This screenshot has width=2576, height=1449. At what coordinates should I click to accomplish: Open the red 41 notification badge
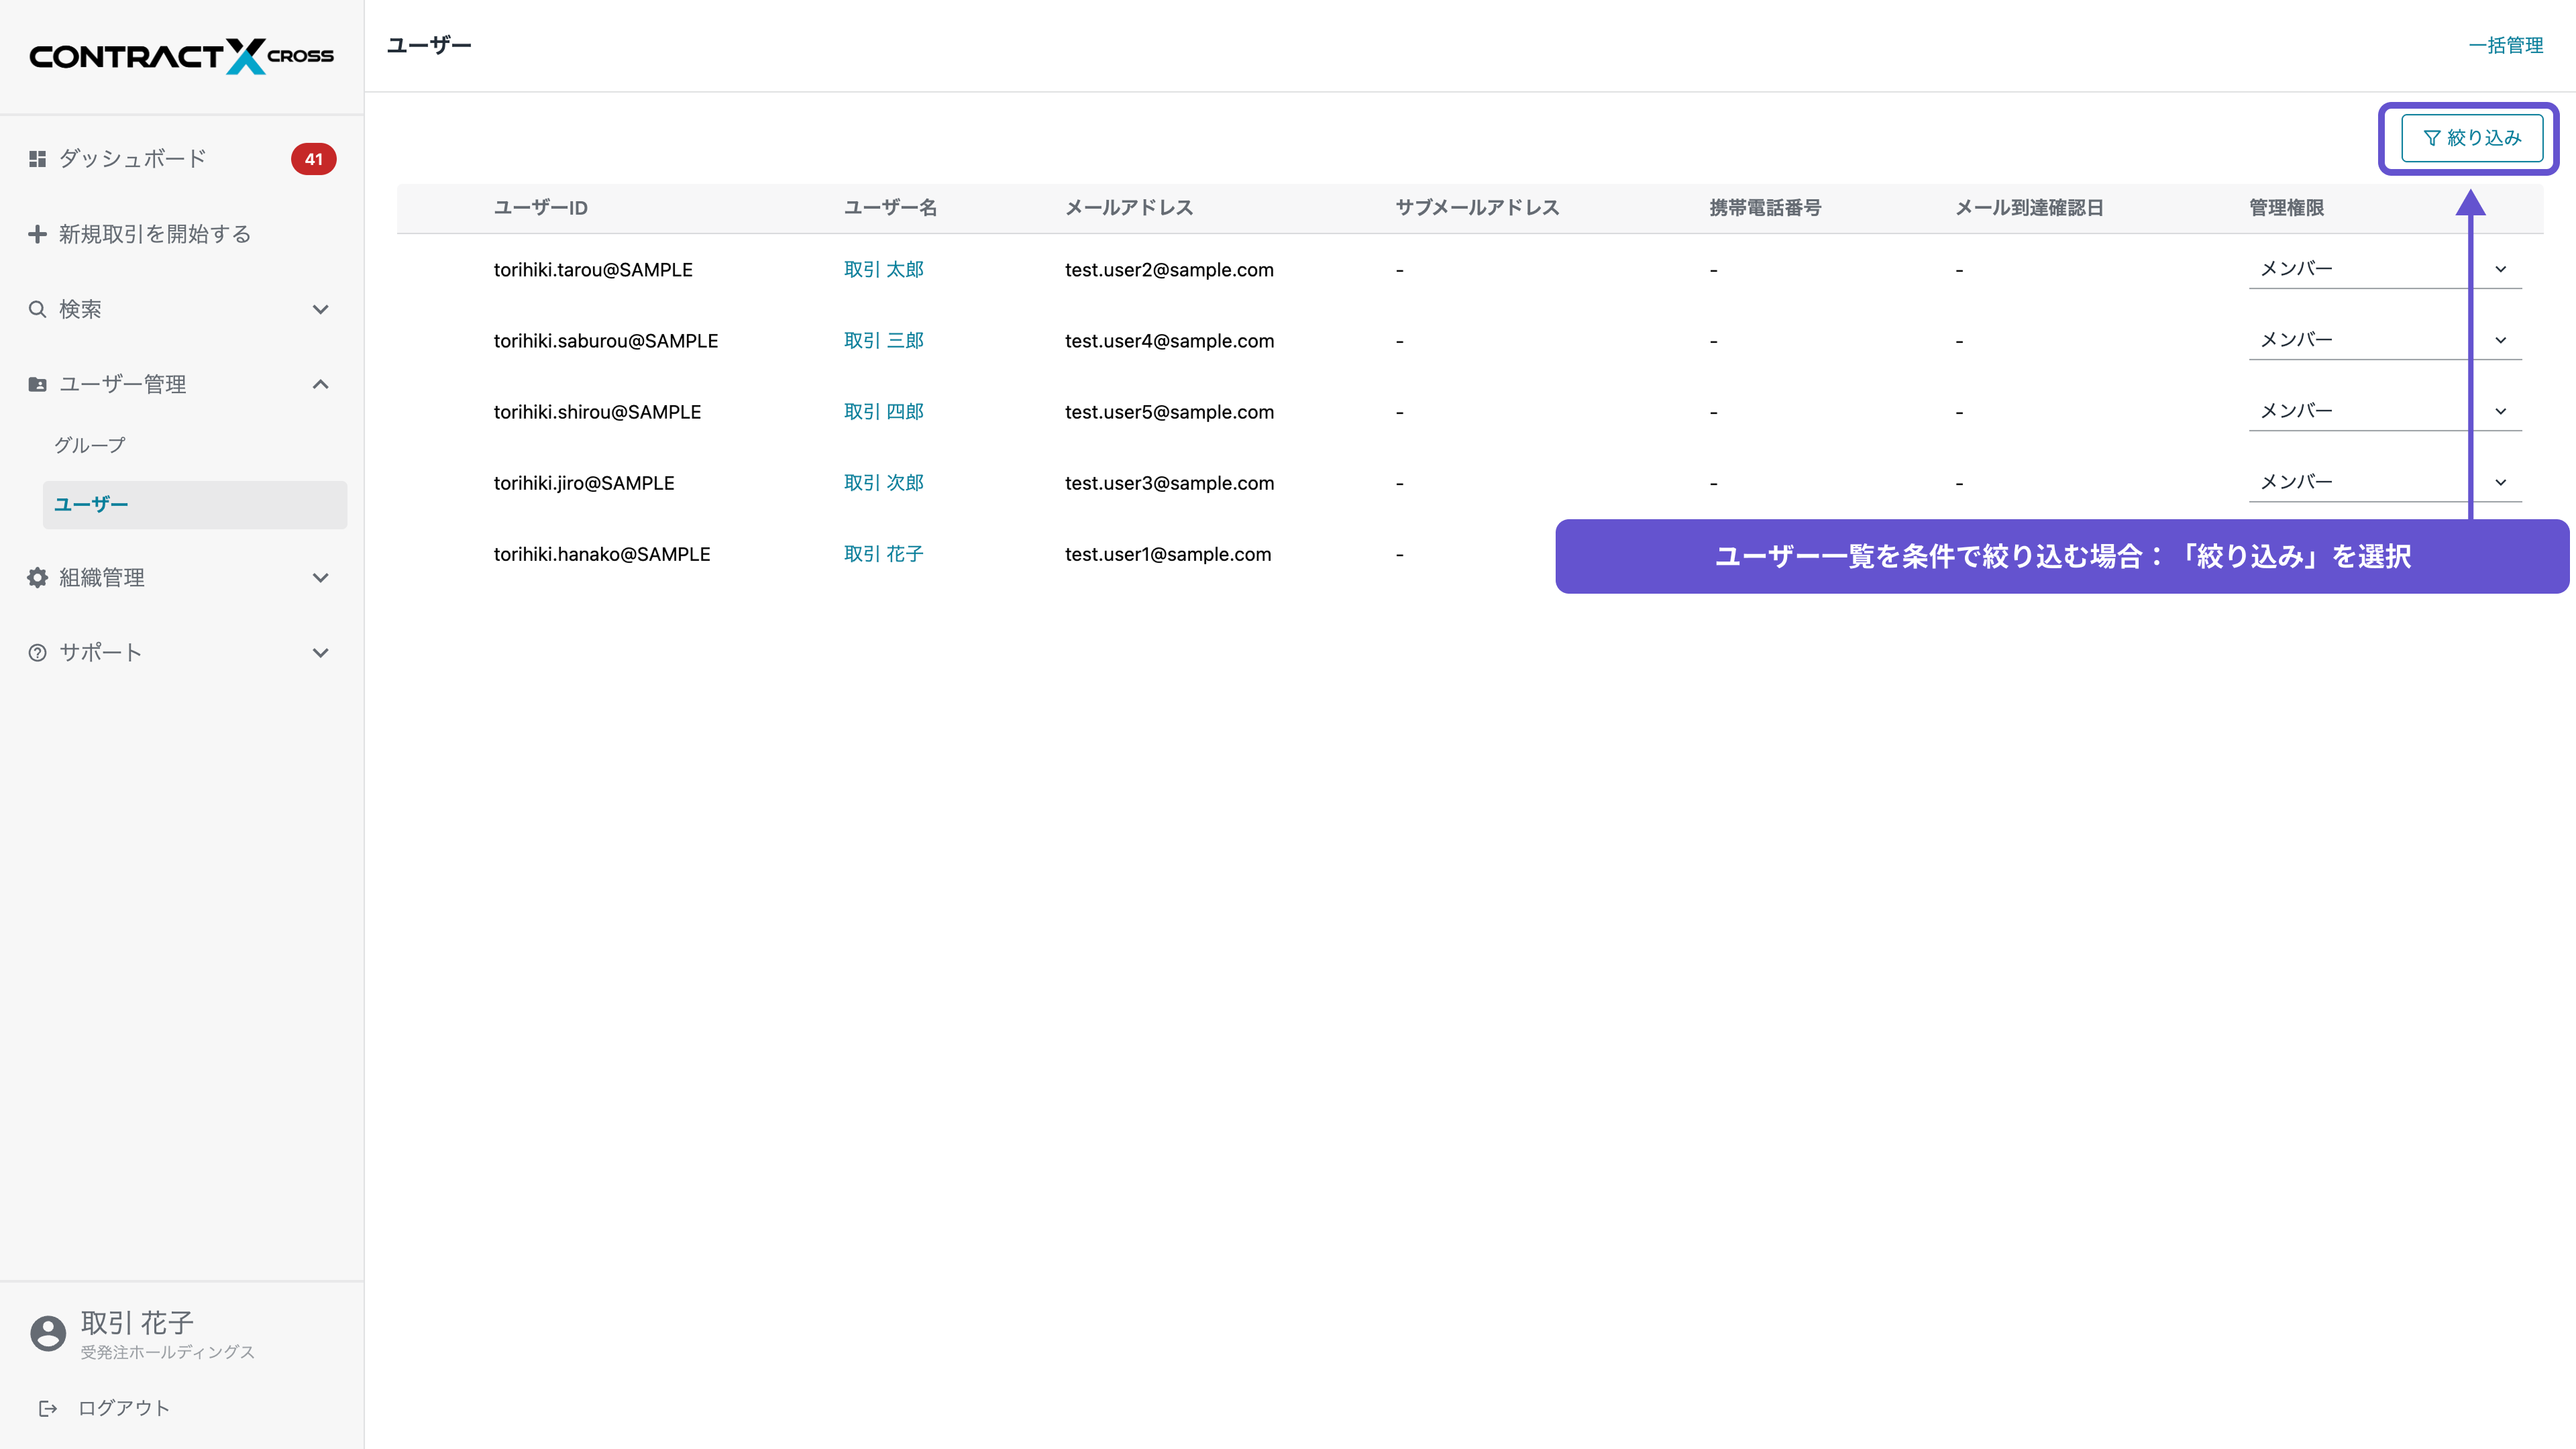point(313,159)
